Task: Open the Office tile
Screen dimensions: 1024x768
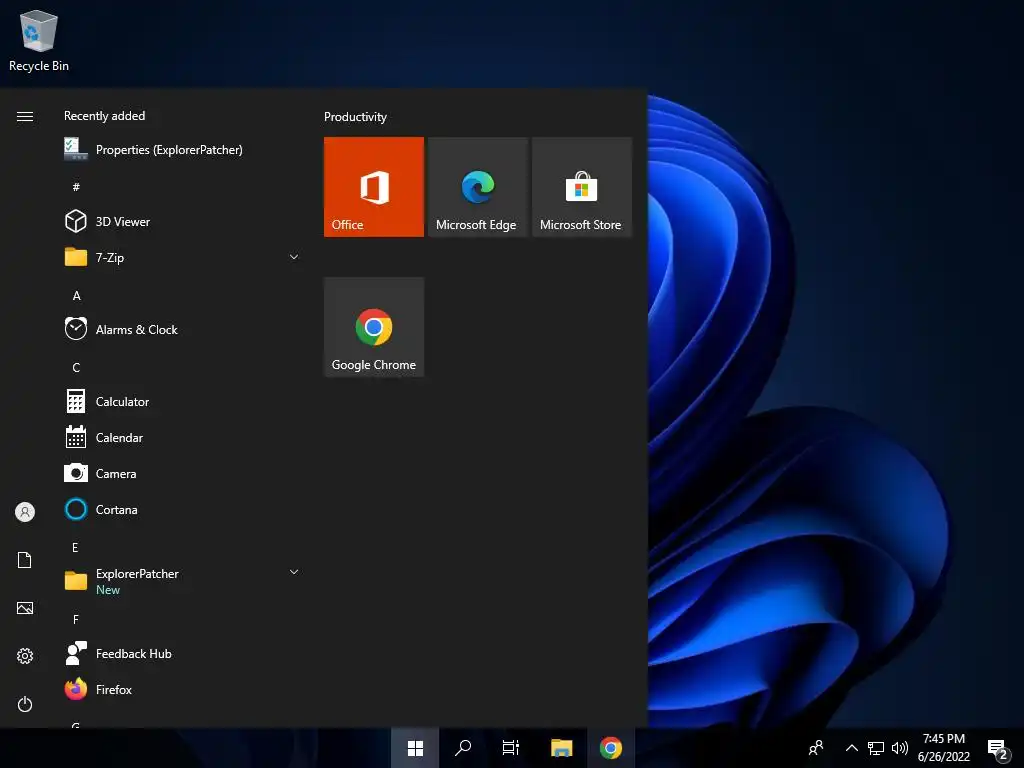Action: coord(374,187)
